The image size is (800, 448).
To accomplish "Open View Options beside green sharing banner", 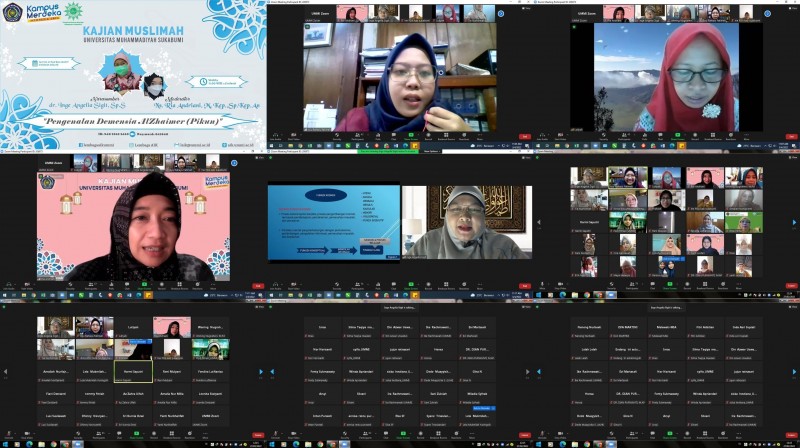I will click(431, 152).
